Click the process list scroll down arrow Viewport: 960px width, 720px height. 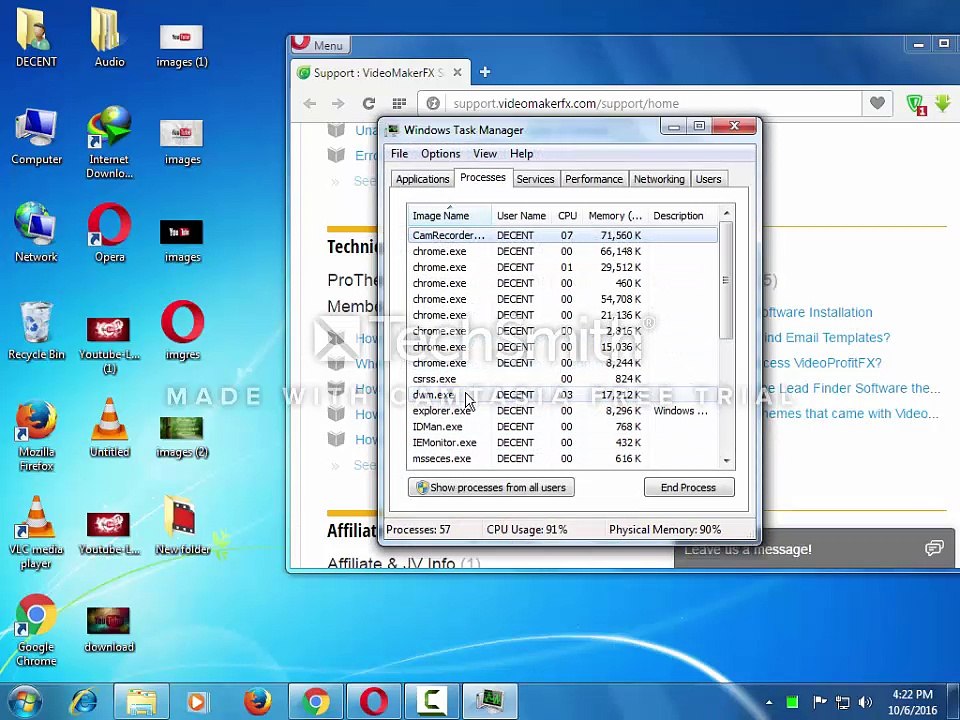point(727,460)
